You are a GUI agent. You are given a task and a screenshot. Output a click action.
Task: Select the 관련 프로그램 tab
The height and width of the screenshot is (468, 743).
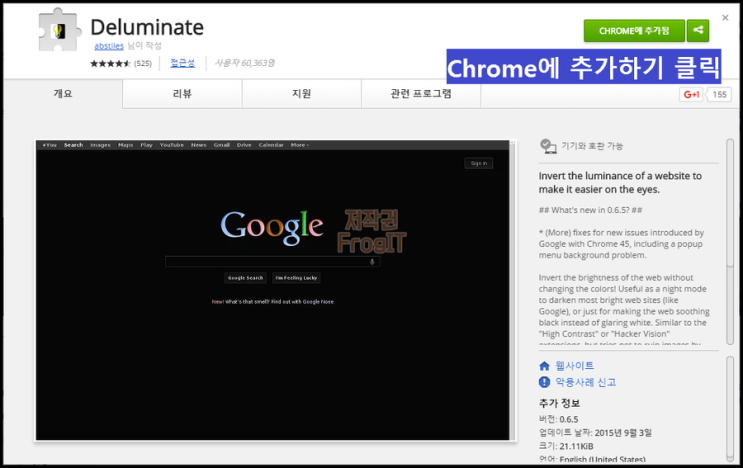tap(420, 94)
